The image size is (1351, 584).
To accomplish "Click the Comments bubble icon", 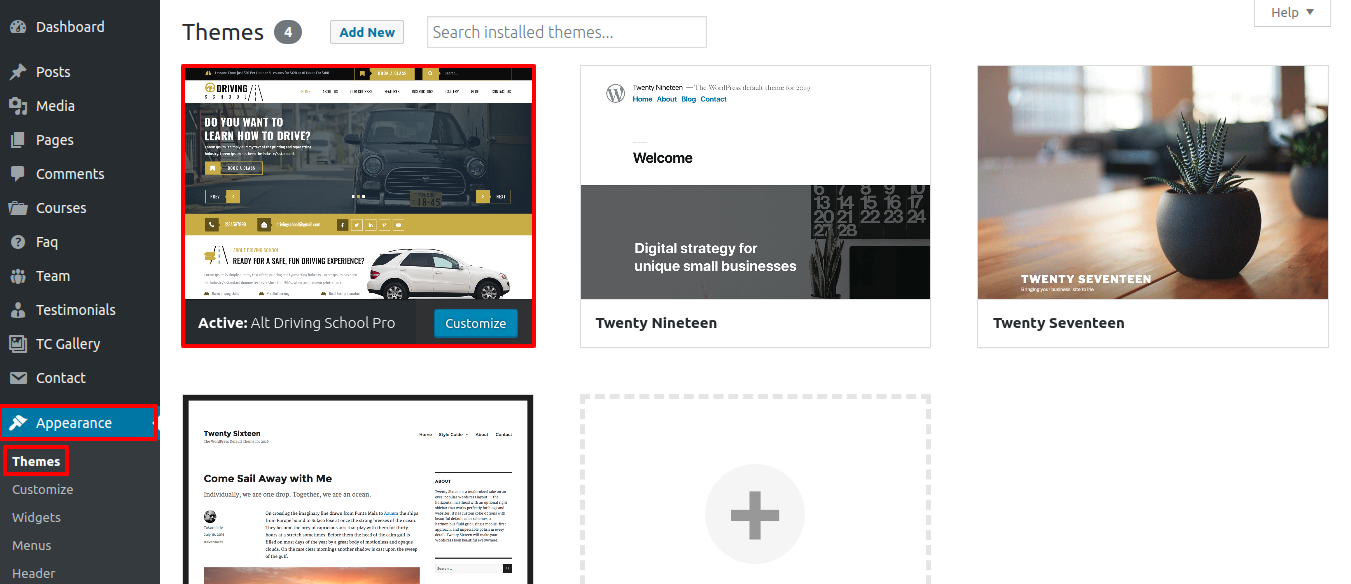I will (18, 174).
